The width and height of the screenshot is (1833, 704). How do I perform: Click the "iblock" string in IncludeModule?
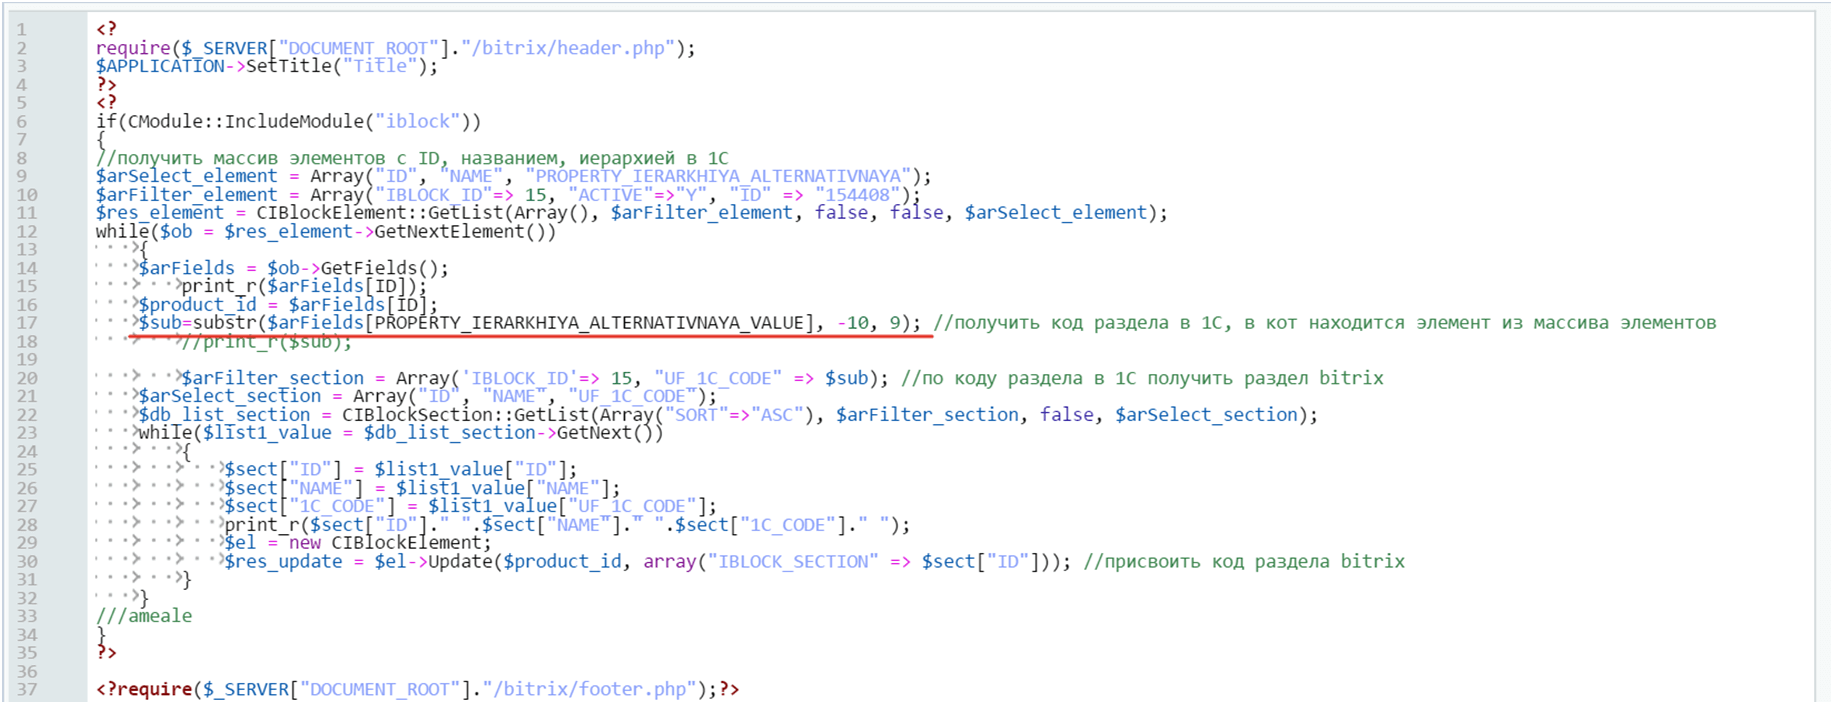coord(417,121)
